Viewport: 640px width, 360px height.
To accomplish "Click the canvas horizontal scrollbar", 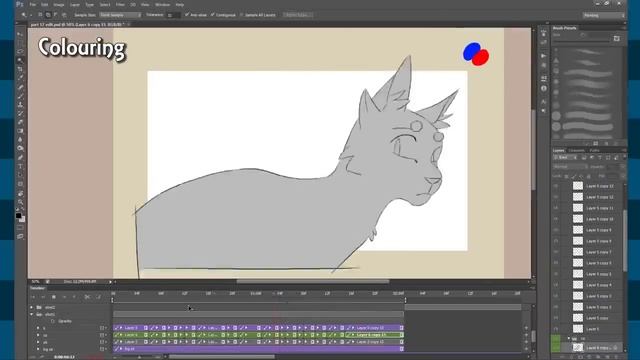I will pos(313,281).
